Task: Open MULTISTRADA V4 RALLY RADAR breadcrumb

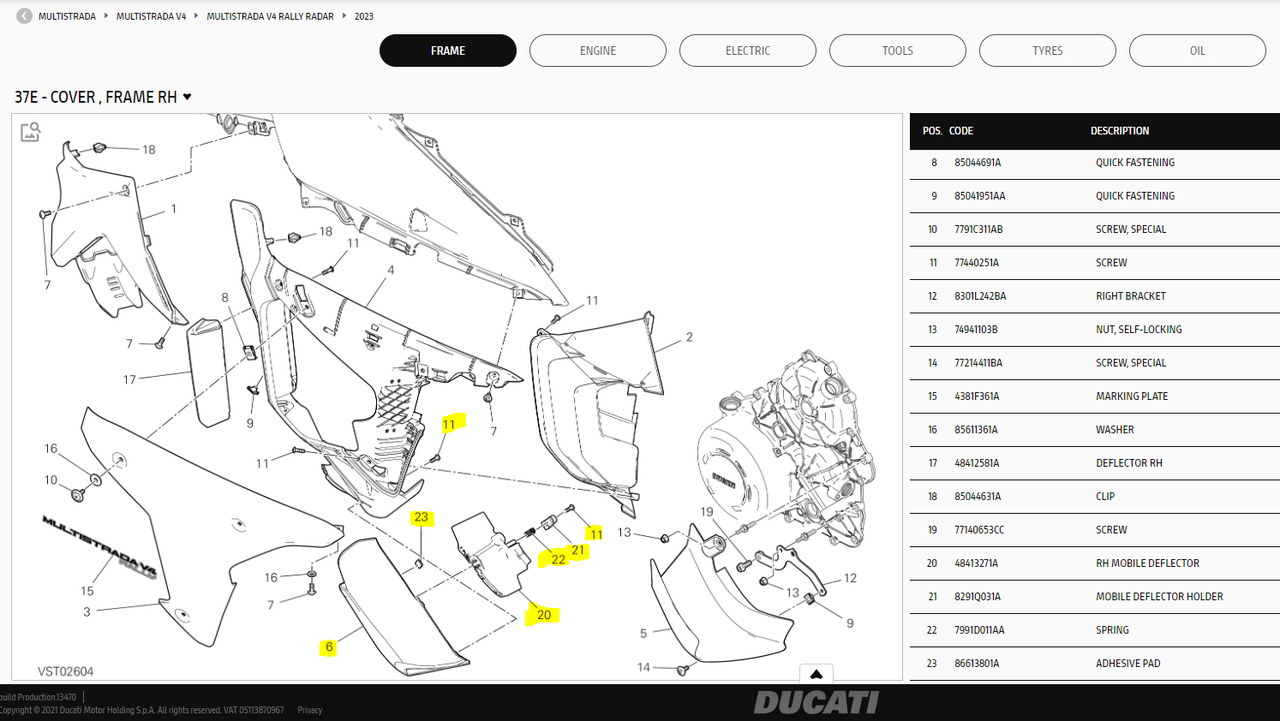Action: (x=270, y=16)
